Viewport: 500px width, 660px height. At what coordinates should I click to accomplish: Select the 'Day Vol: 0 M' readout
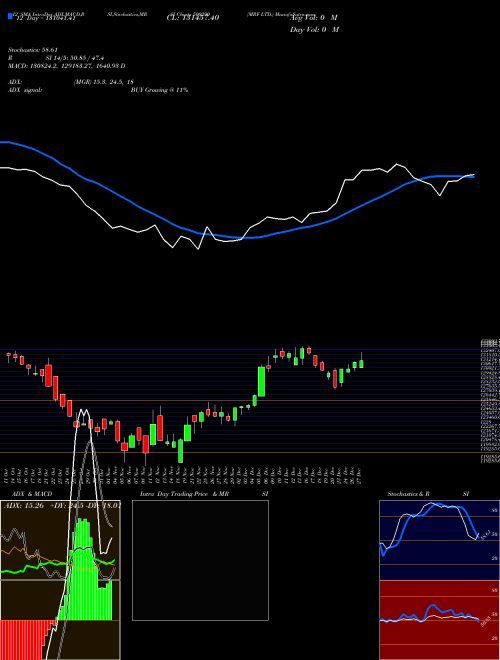(x=314, y=30)
